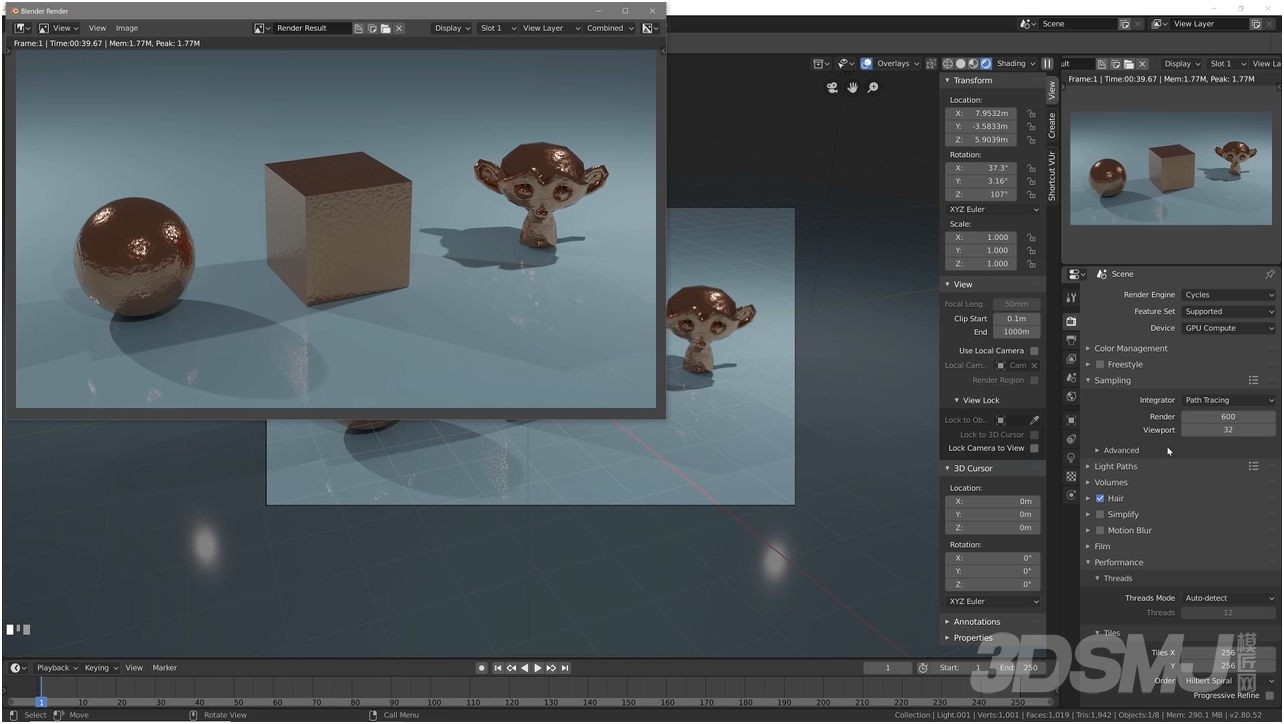Screen dimensions: 1284x724
Task: Play the animation forward
Action: click(x=538, y=668)
